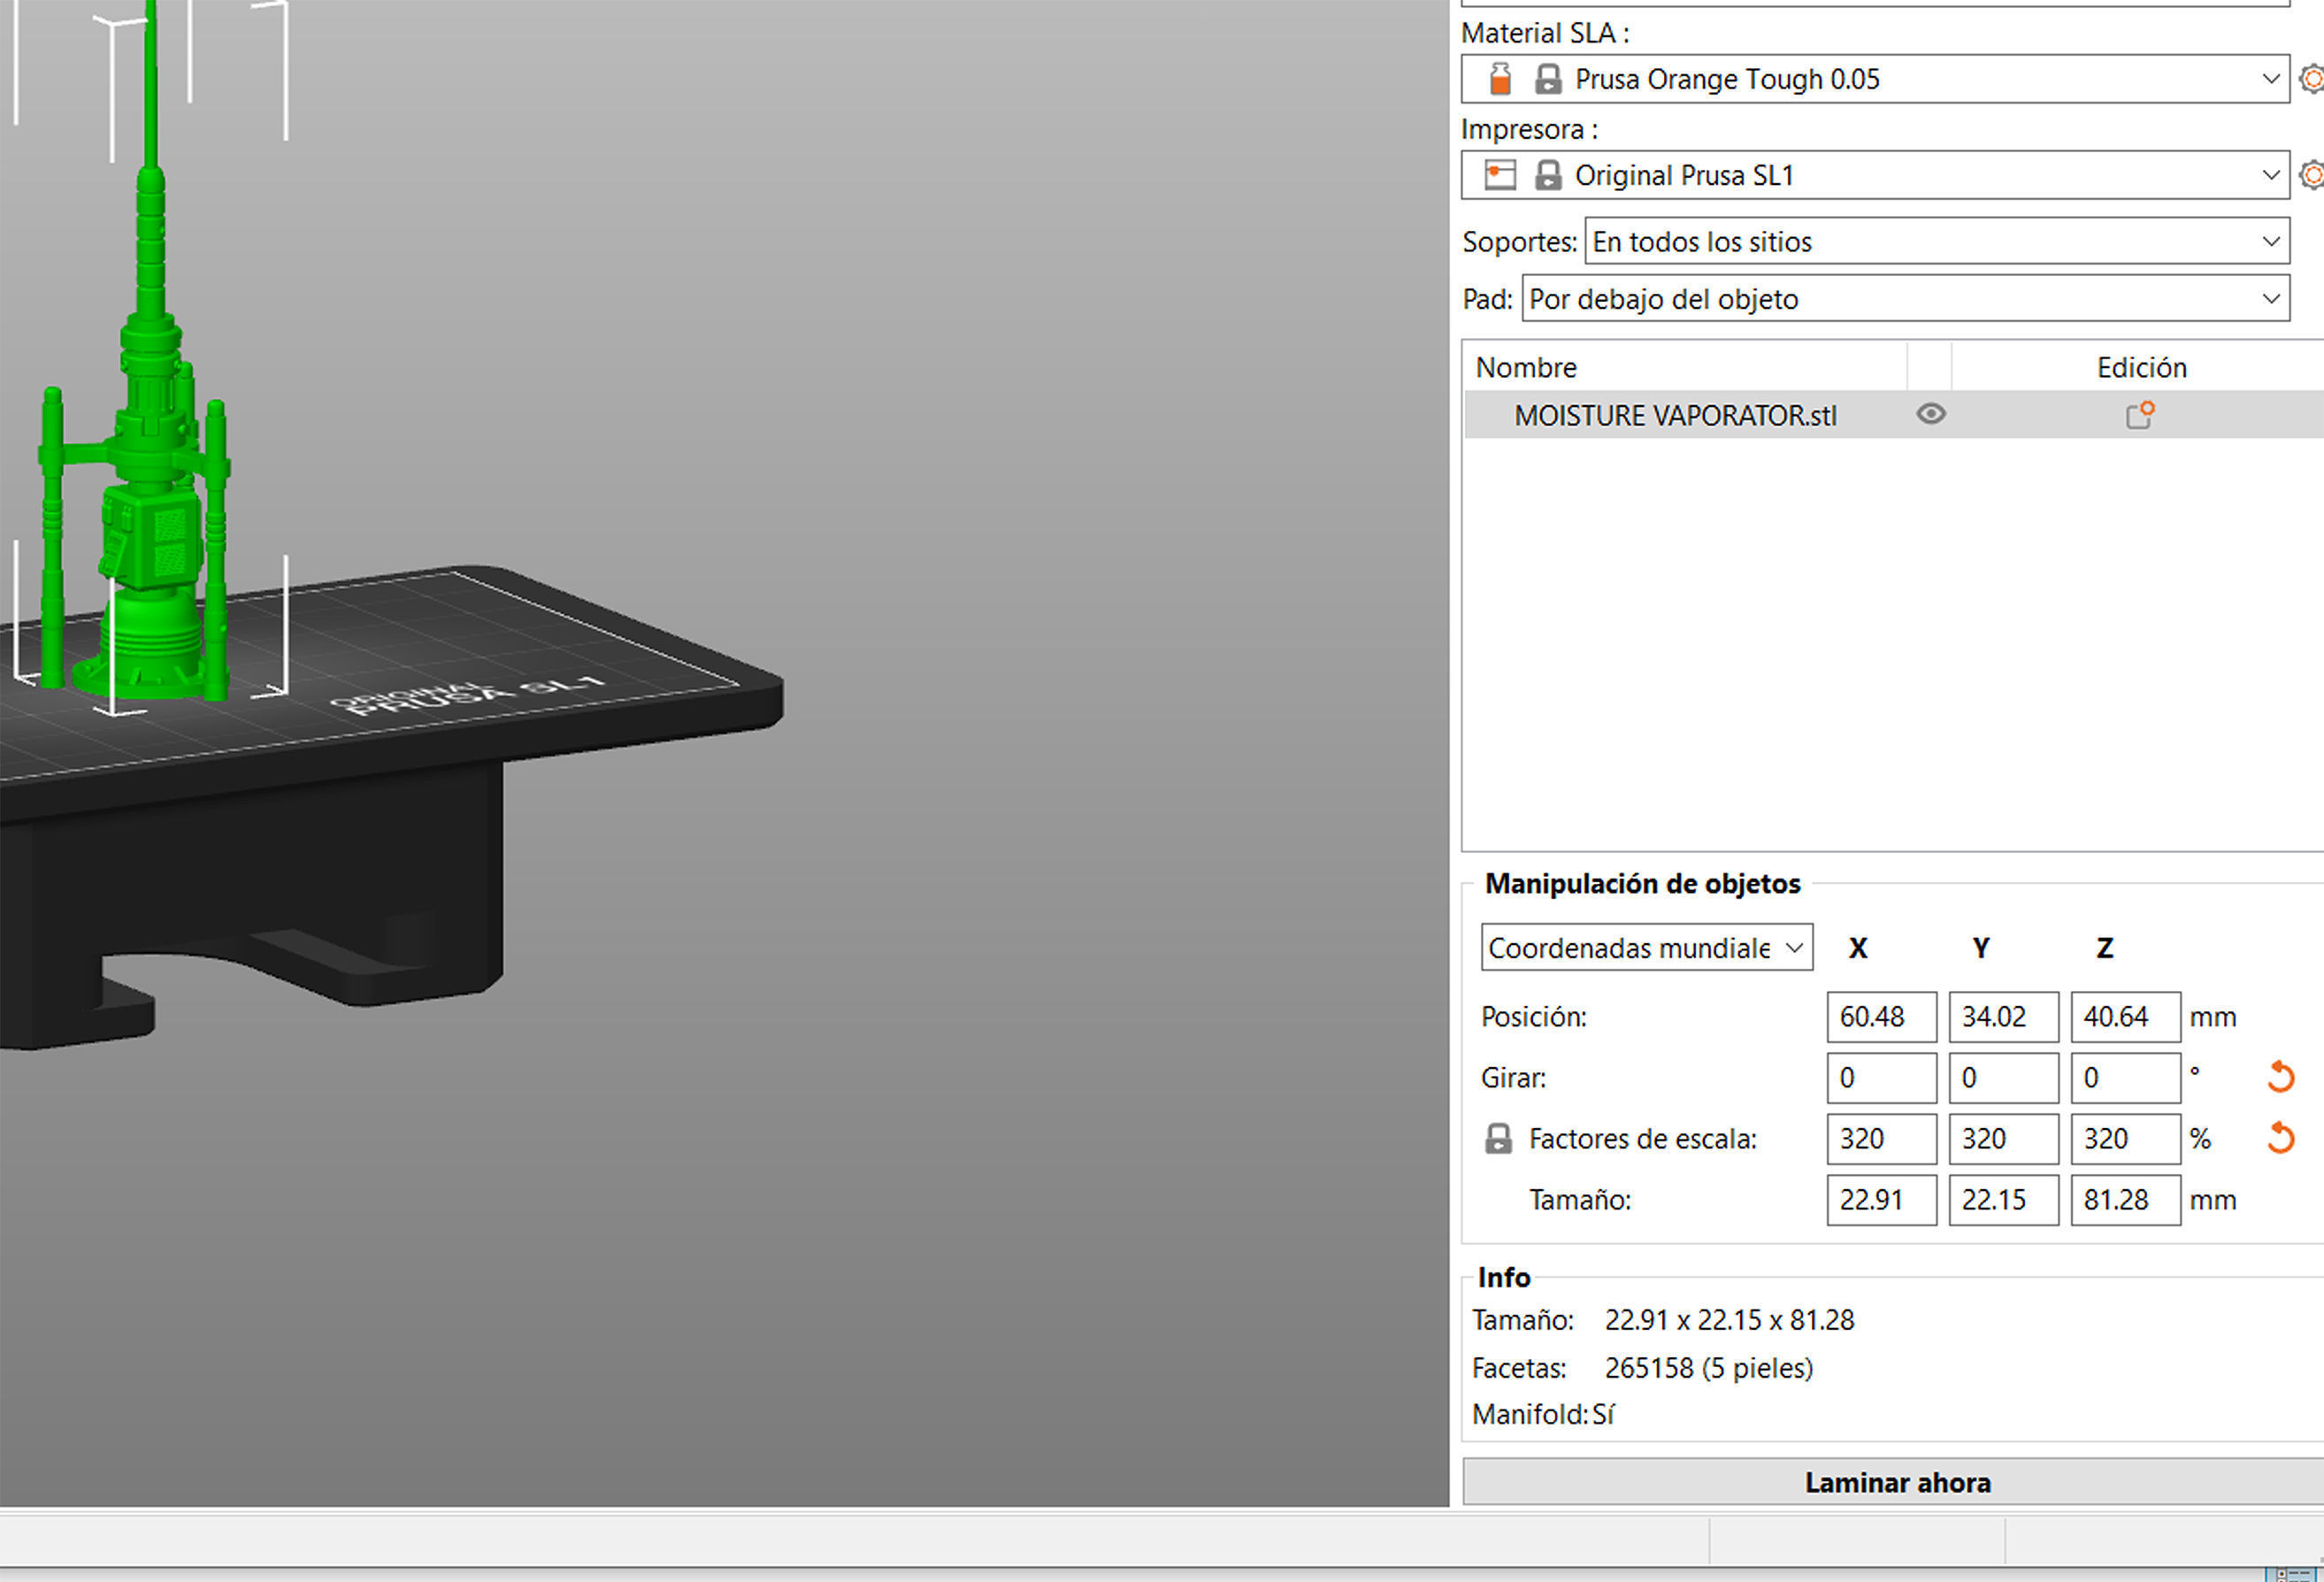Edit Material SLA preset settings gear

click(x=2311, y=79)
